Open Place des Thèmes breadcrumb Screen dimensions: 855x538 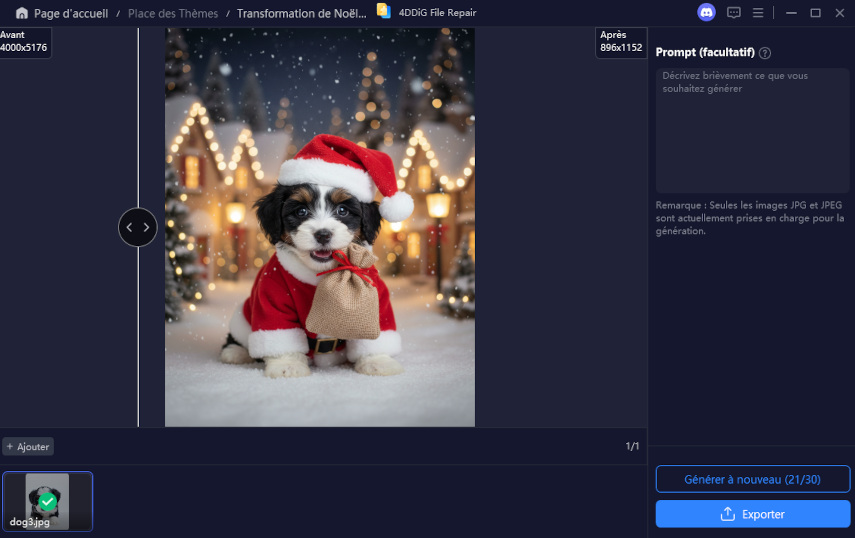tap(173, 13)
